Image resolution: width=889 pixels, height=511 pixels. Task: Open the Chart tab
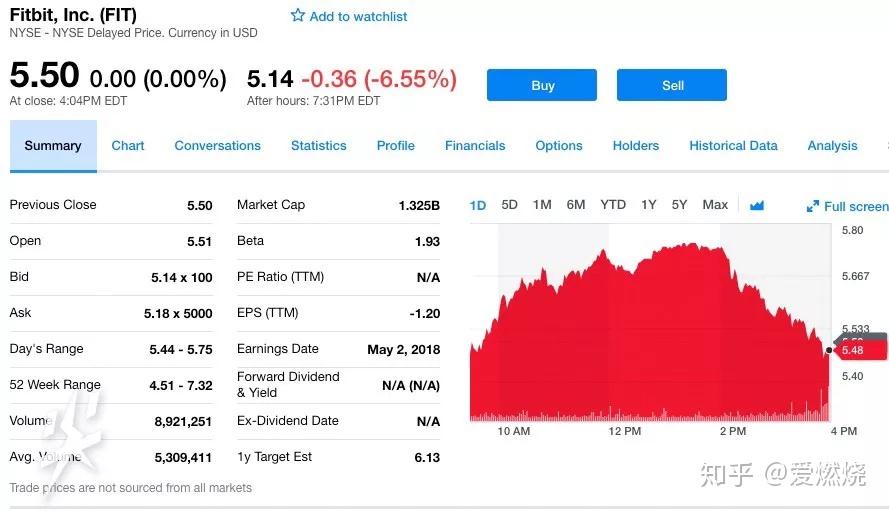tap(128, 146)
